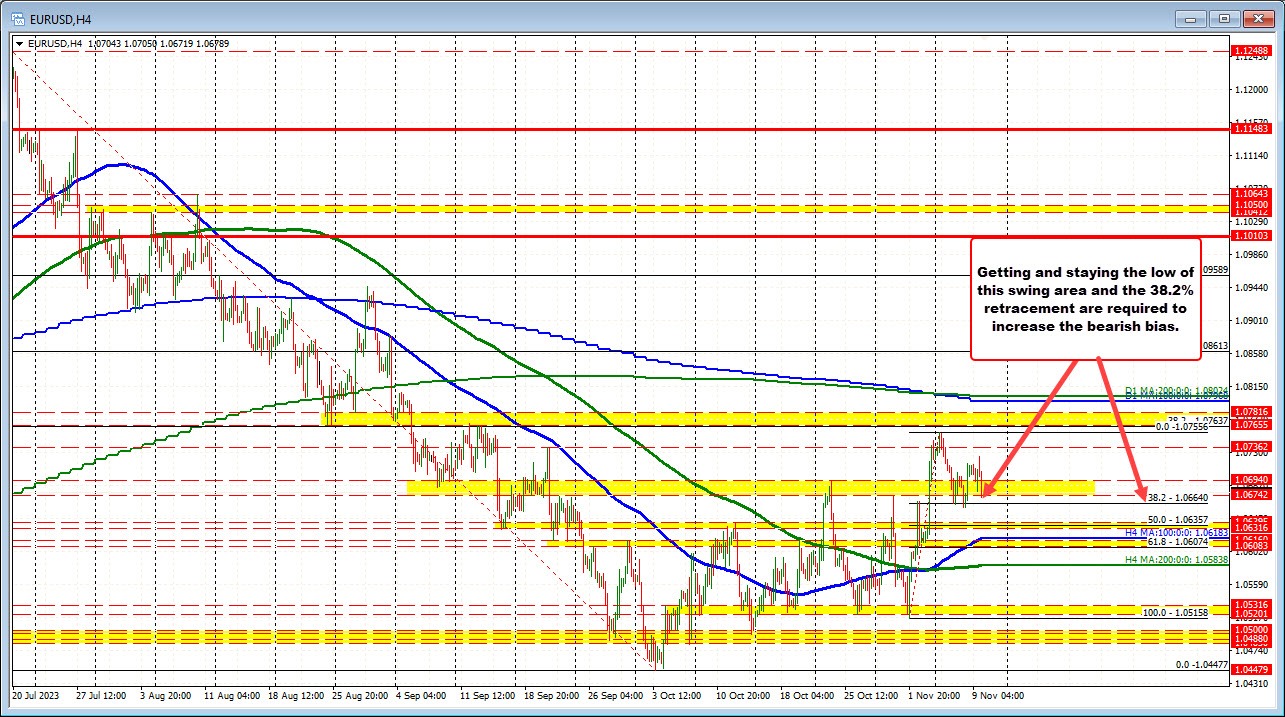1285x717 pixels.
Task: Expand the black quote arrow beside EURUSD,H4
Action: point(20,43)
